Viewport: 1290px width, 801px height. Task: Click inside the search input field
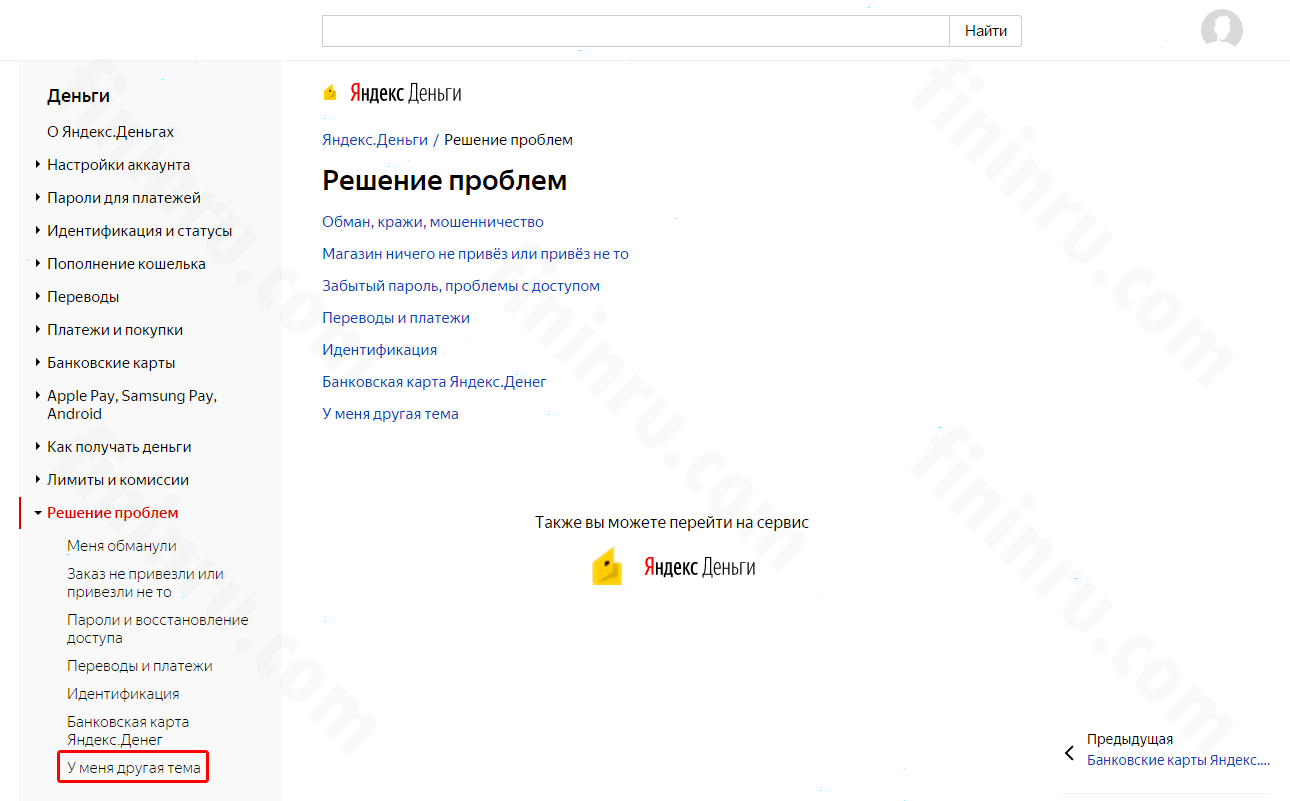[635, 31]
